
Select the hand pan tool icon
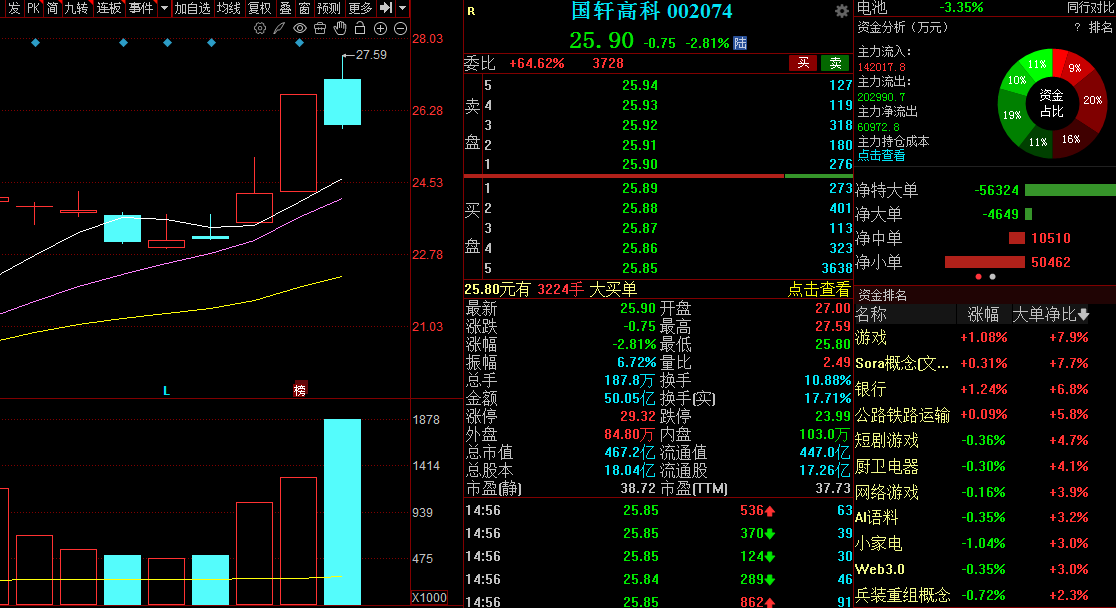tap(340, 28)
